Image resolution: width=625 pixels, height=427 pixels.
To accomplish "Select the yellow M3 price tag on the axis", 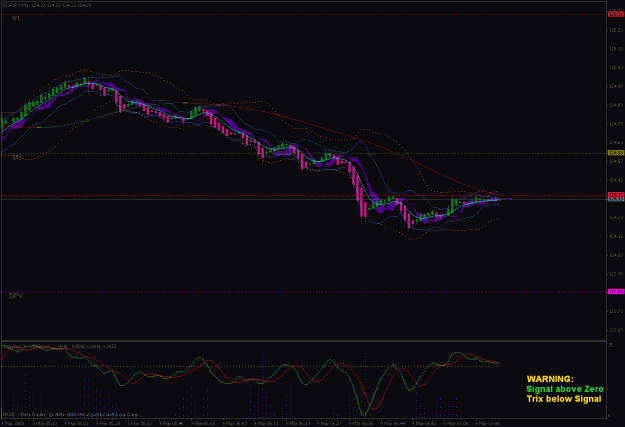I will point(616,153).
